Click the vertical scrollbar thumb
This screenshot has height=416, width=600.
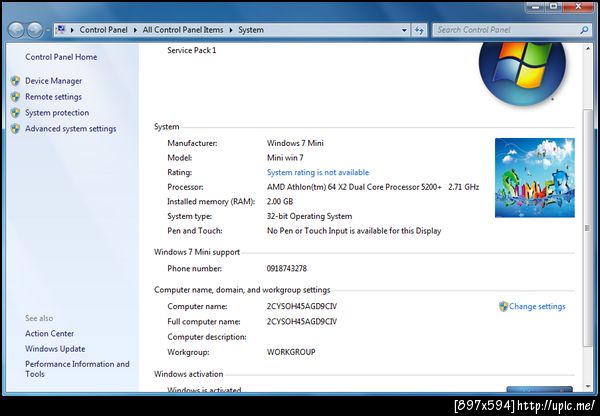pos(587,228)
